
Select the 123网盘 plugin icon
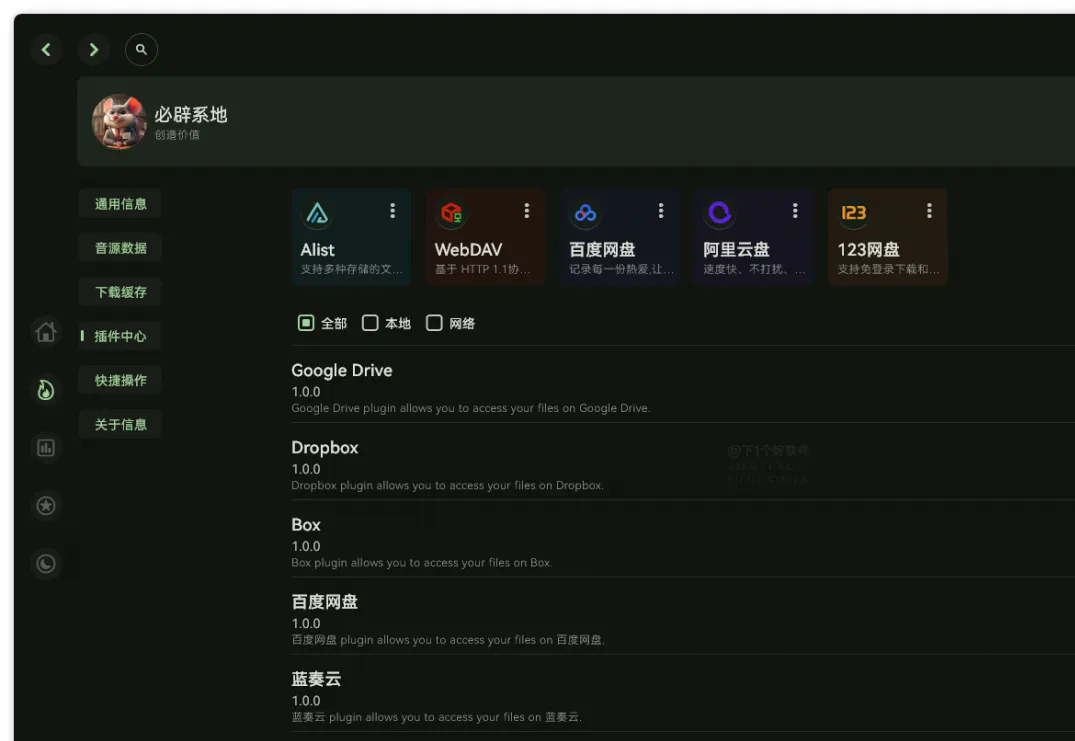(854, 212)
